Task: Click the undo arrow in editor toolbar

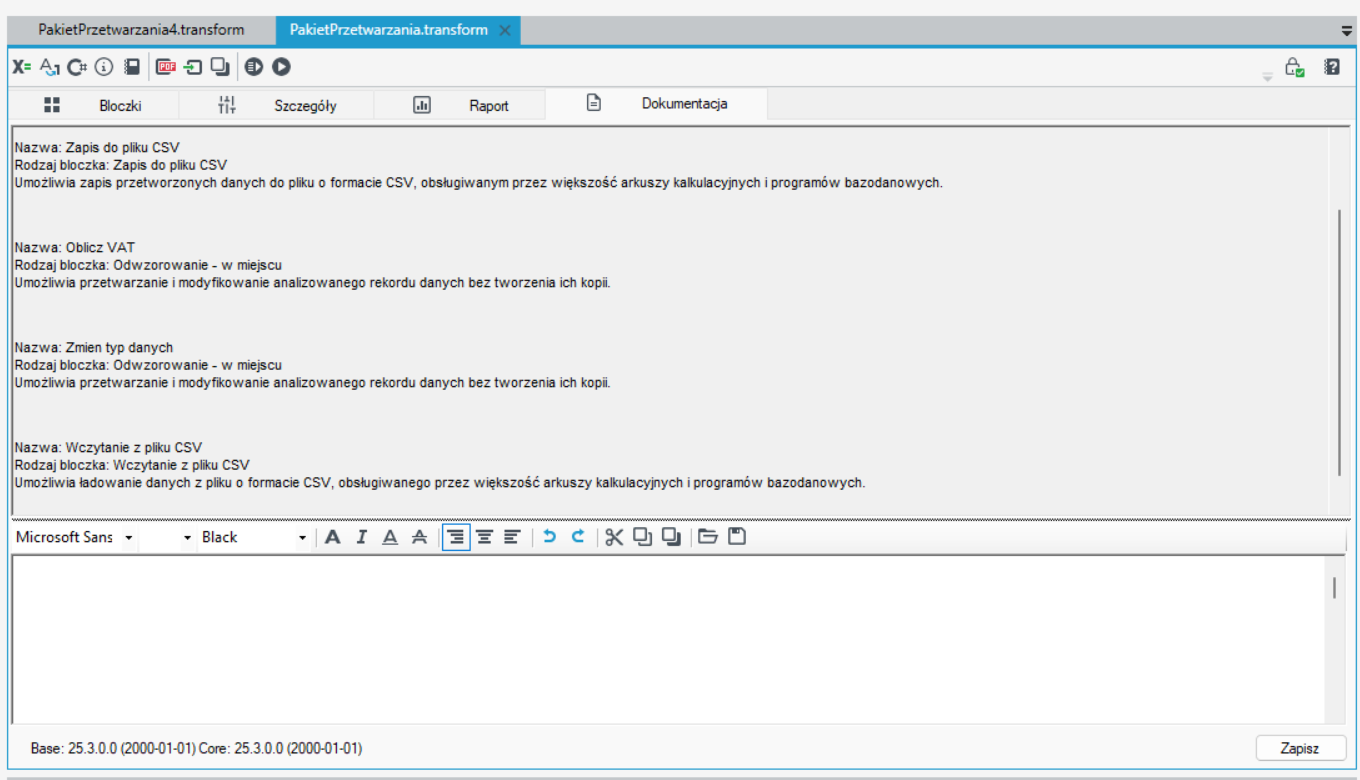Action: [549, 537]
